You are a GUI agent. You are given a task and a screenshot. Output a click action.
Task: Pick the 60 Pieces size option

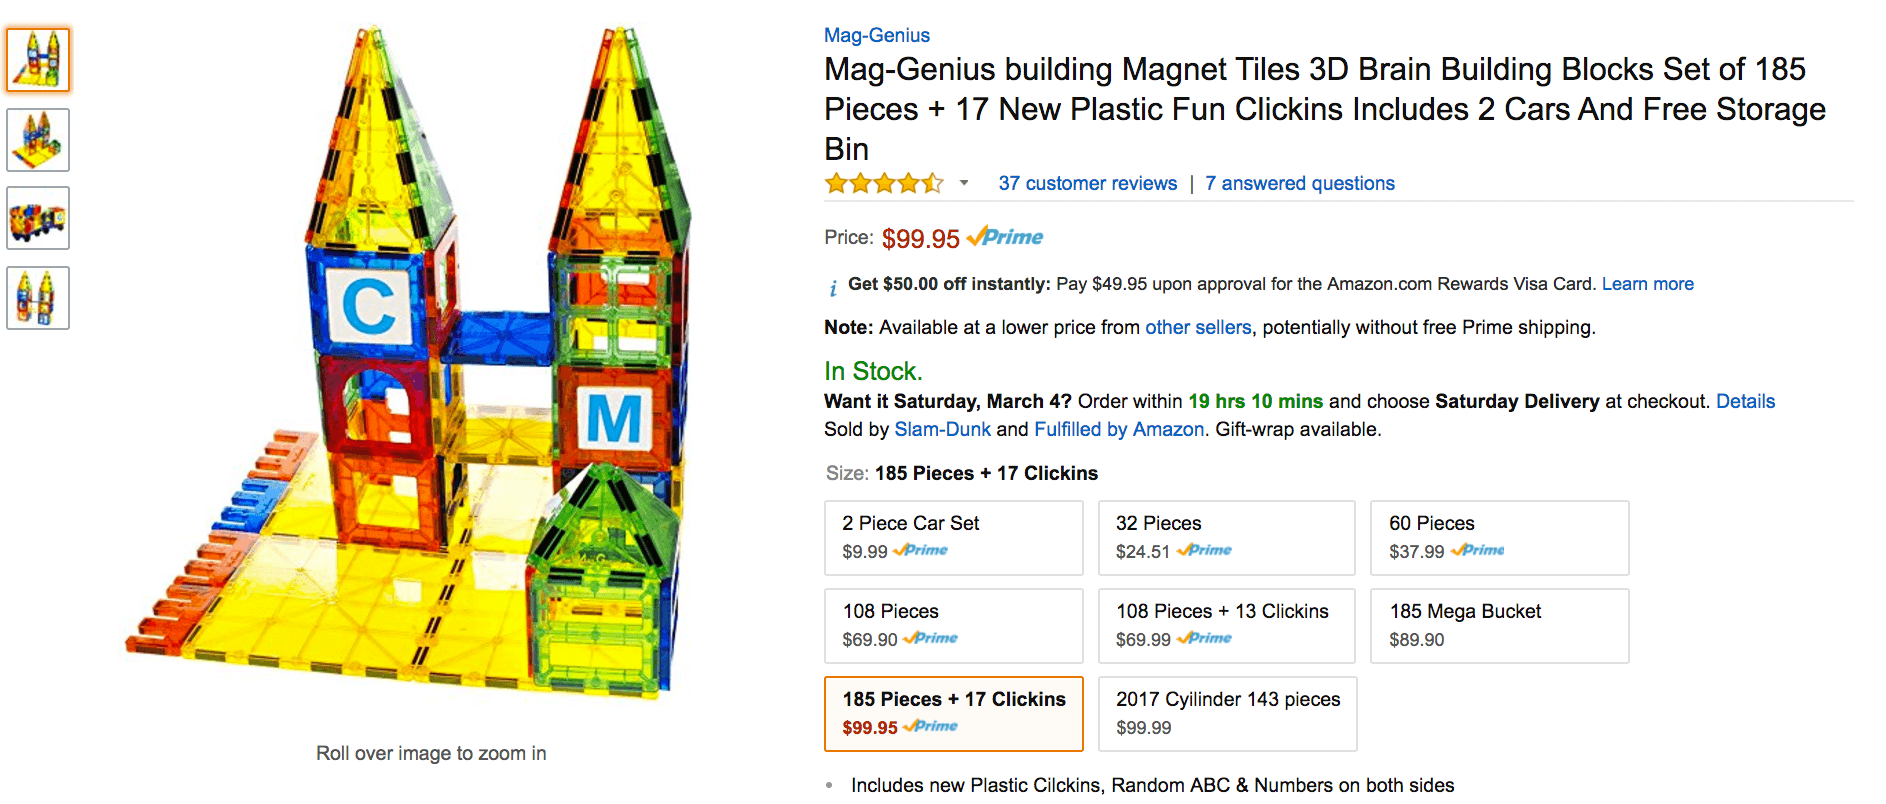pyautogui.click(x=1498, y=537)
